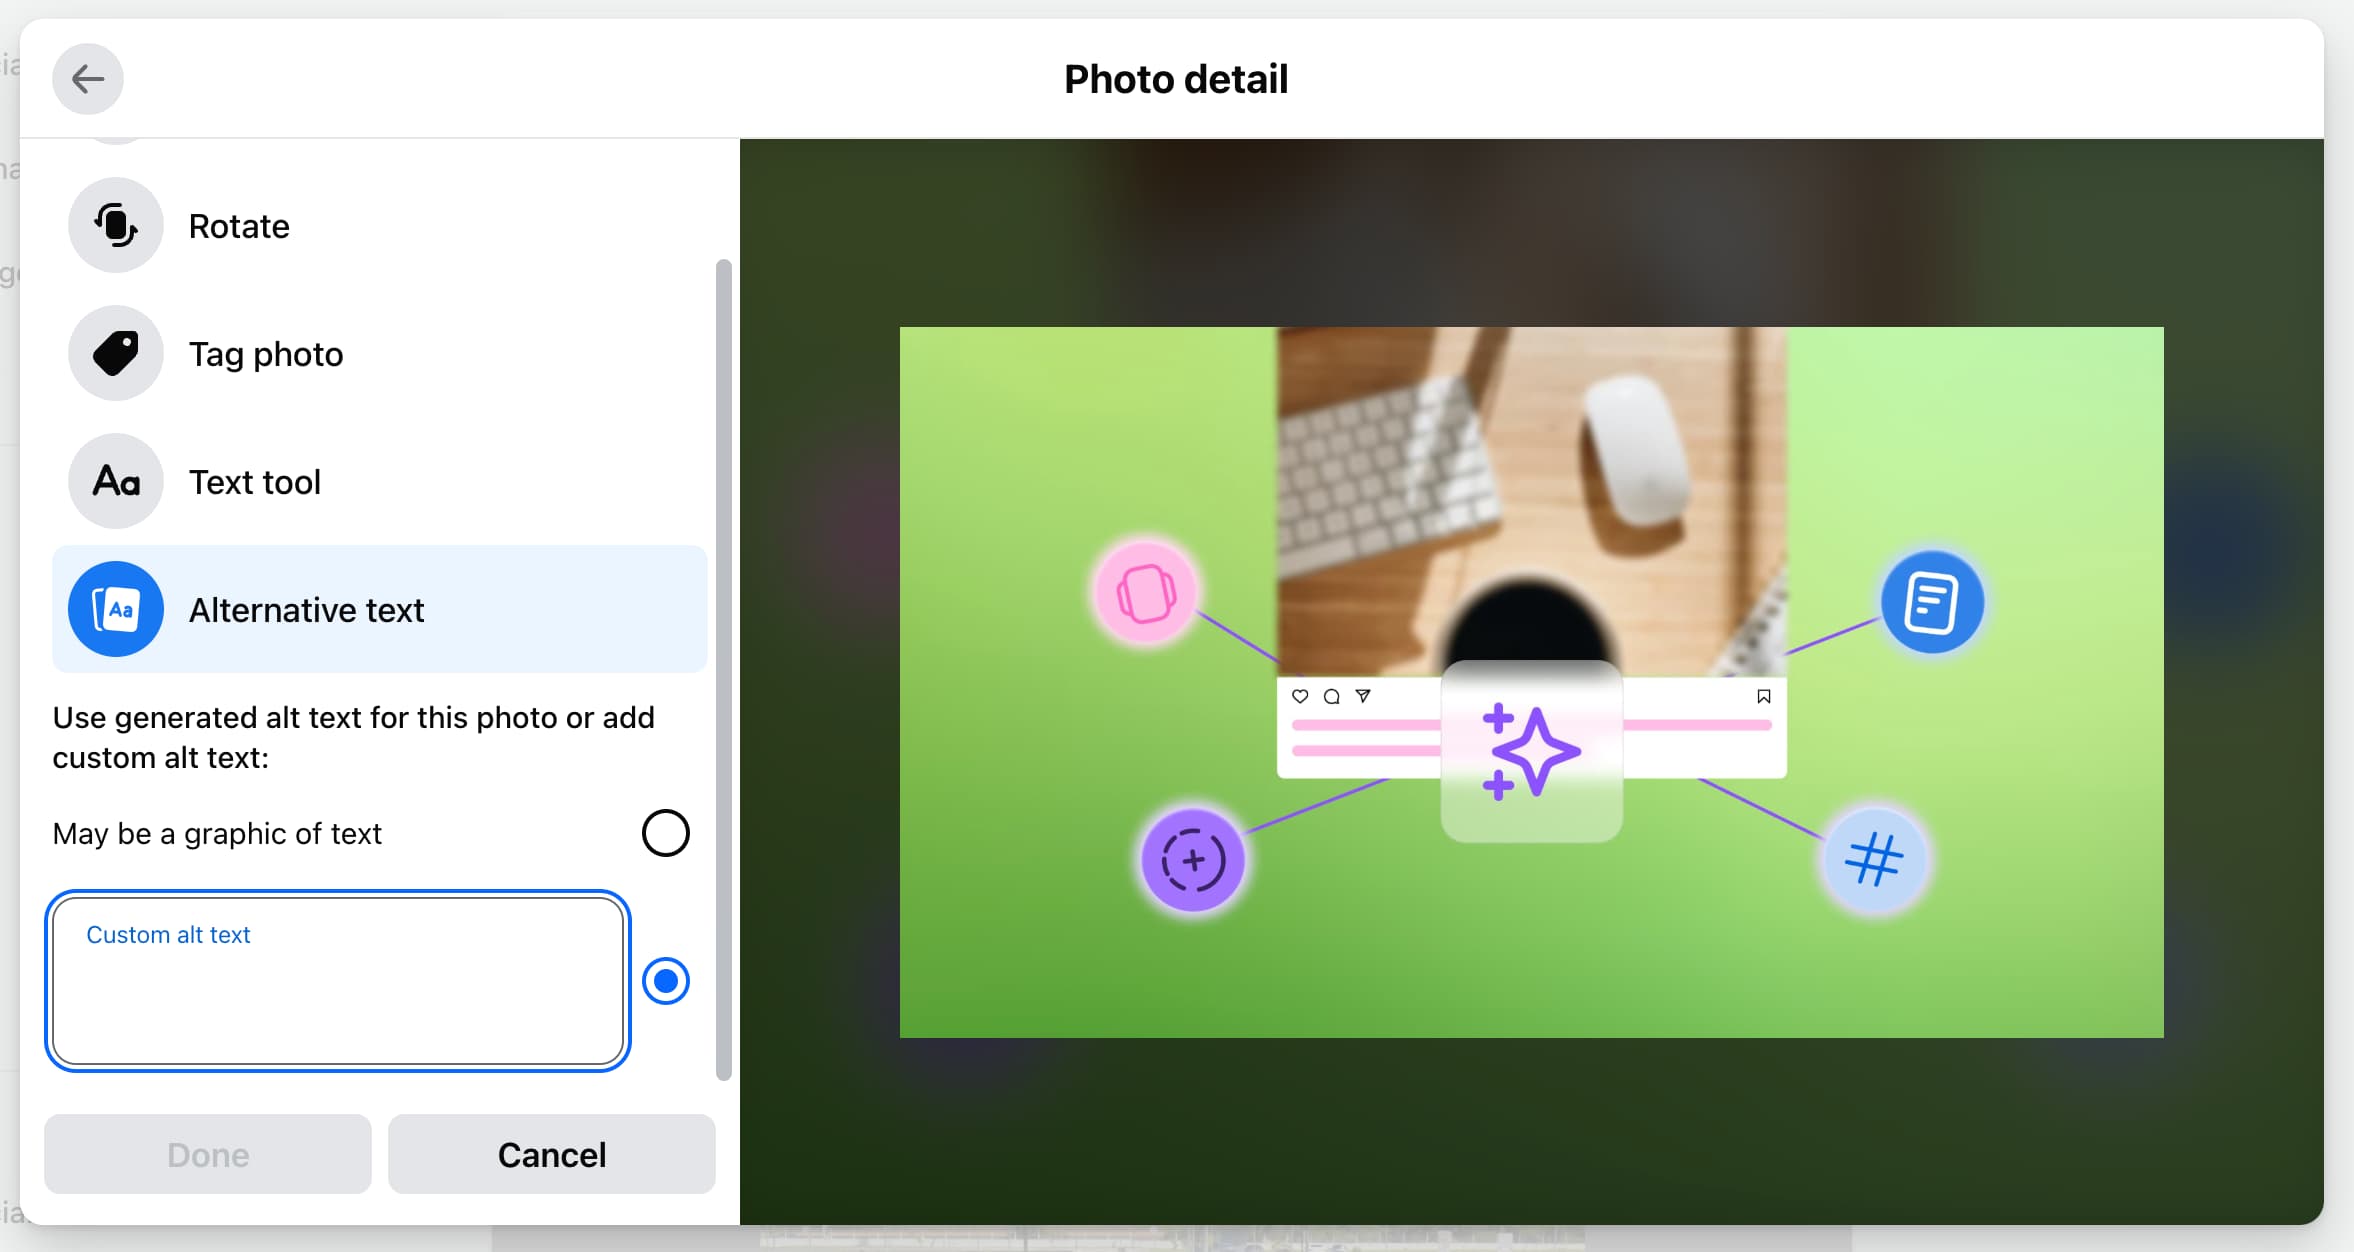This screenshot has width=2354, height=1252.
Task: Cancel the alt text changes
Action: click(551, 1154)
